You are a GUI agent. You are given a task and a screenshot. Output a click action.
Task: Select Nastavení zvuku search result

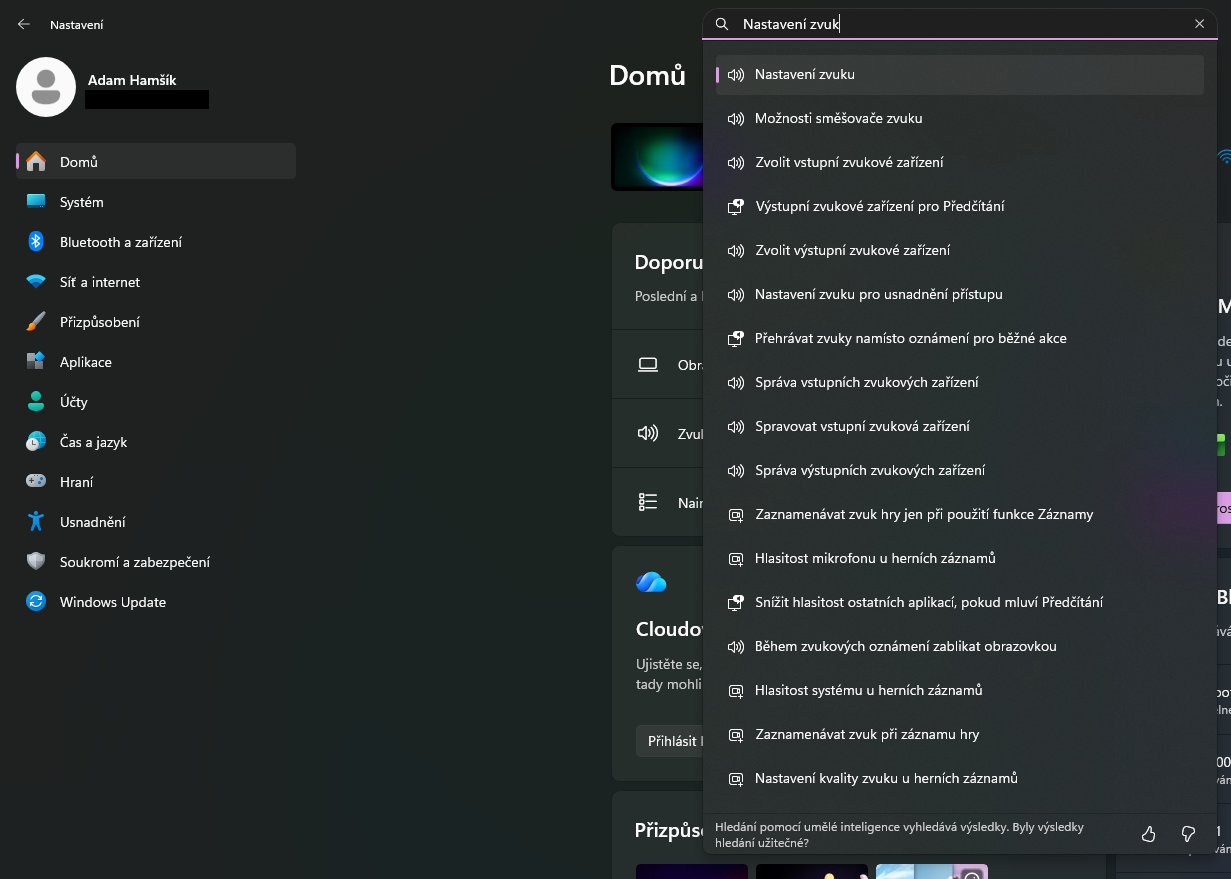click(804, 74)
